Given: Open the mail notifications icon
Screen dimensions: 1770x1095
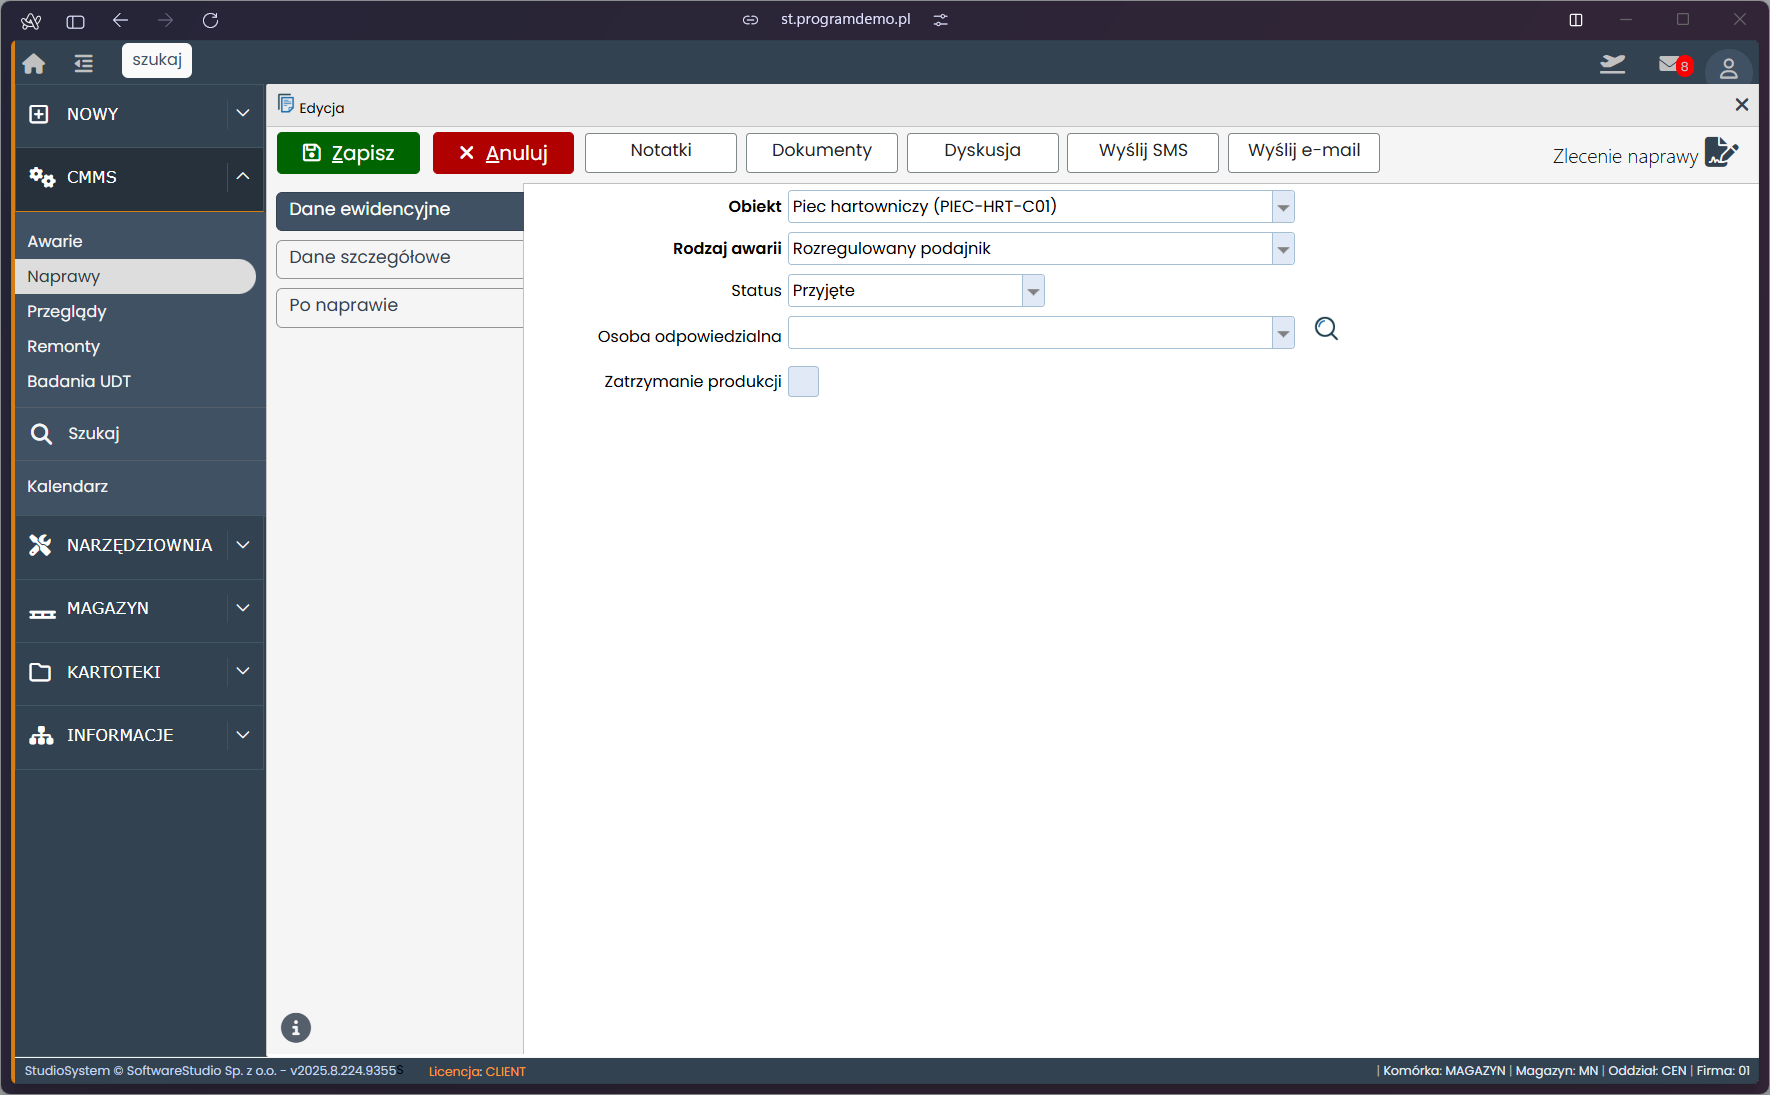Looking at the screenshot, I should click(1671, 65).
